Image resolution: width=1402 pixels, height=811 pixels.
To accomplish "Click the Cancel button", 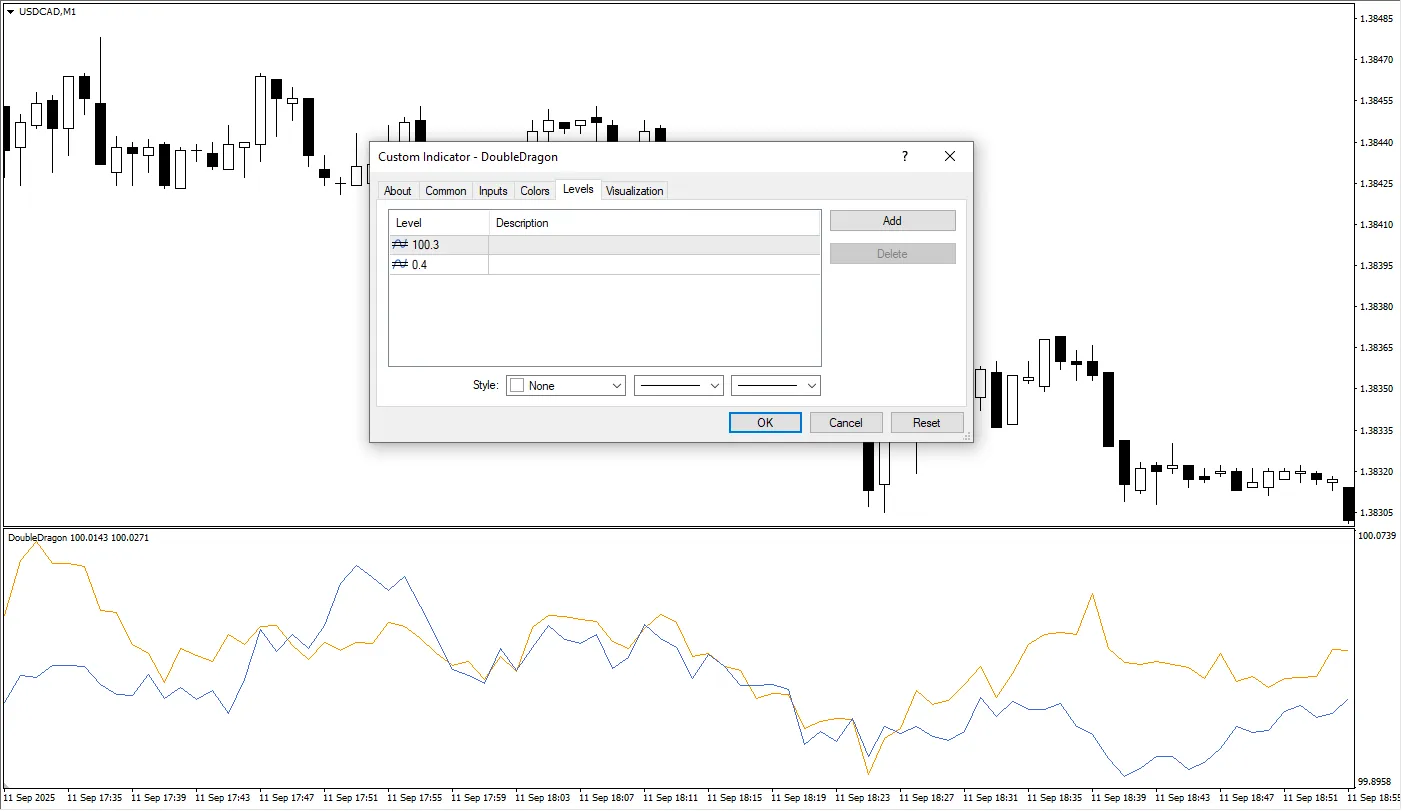I will click(x=846, y=423).
